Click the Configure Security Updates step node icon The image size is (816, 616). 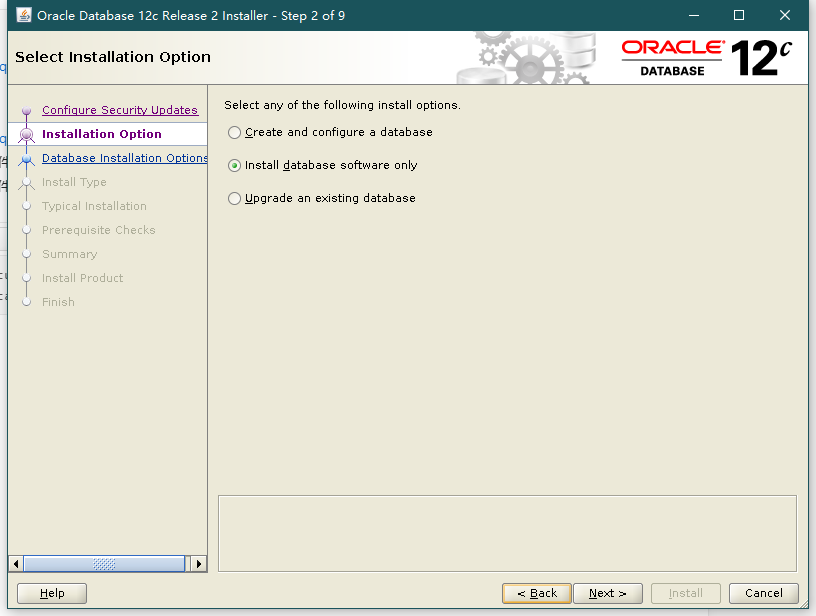(x=27, y=110)
